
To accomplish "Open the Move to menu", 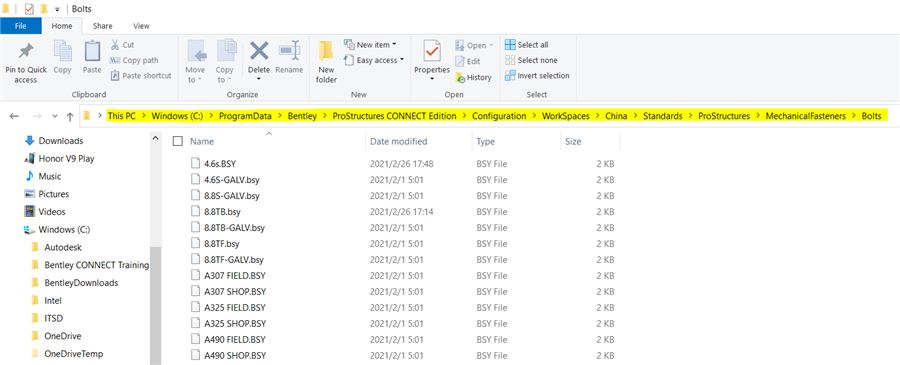I will click(x=195, y=62).
